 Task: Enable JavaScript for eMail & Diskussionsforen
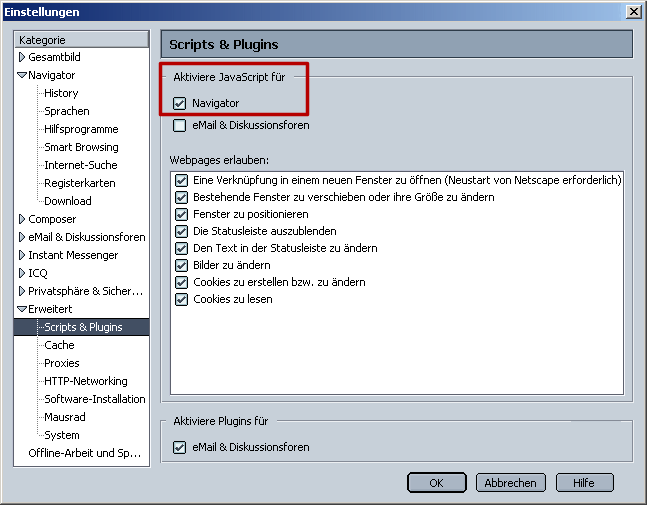(180, 126)
